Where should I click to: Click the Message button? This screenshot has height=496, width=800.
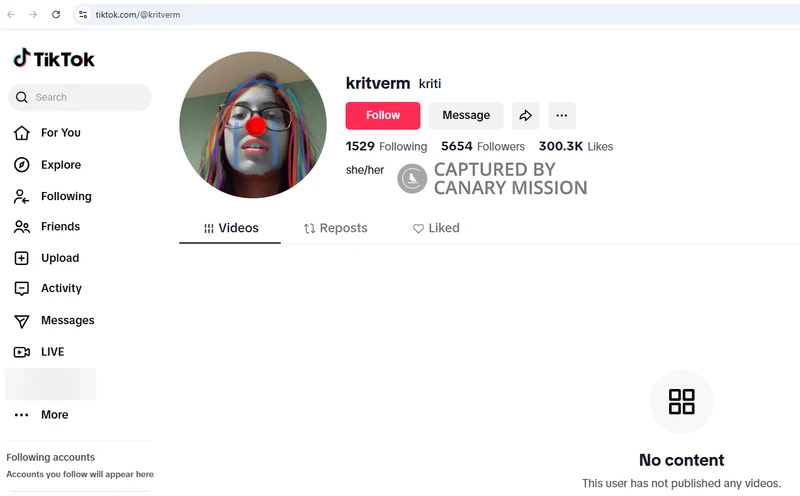tap(466, 116)
